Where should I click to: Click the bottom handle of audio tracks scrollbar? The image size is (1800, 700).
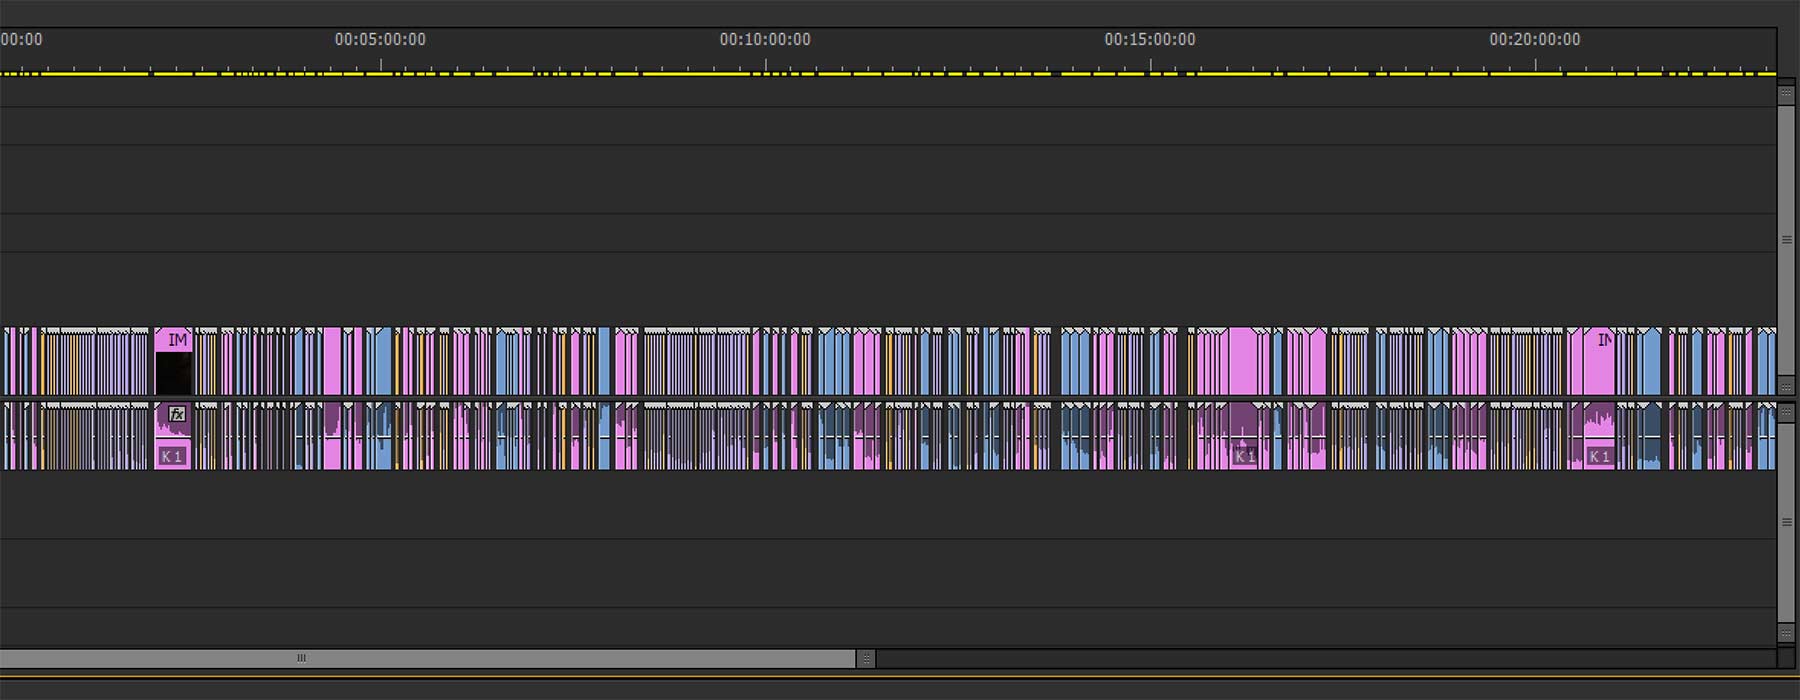1786,634
